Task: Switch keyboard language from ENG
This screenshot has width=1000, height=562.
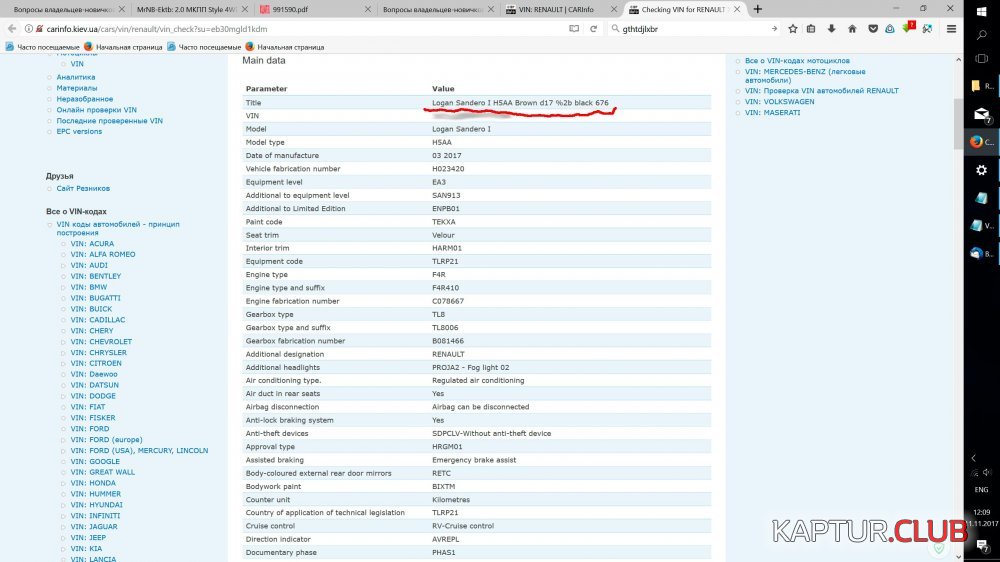Action: click(x=981, y=490)
